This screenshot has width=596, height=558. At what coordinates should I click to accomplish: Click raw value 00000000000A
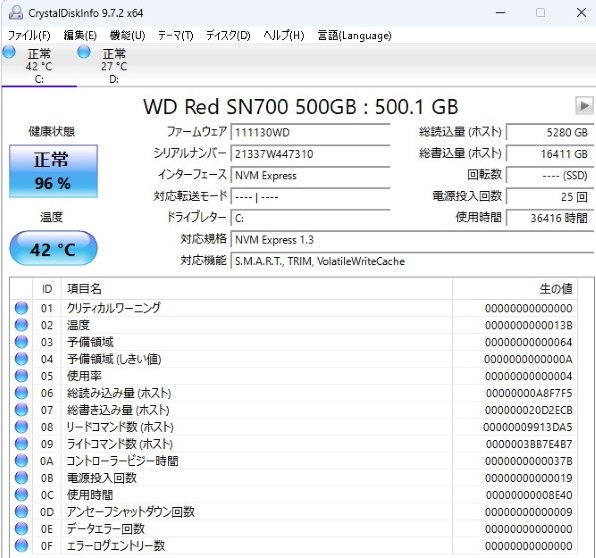(x=528, y=359)
